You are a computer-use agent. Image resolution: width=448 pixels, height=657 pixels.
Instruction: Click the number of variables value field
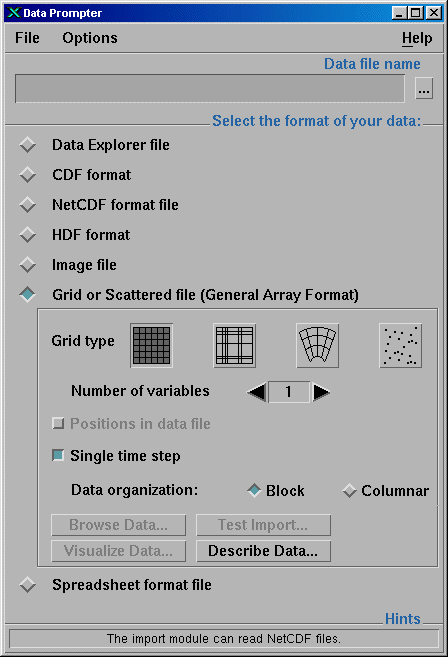[x=289, y=392]
